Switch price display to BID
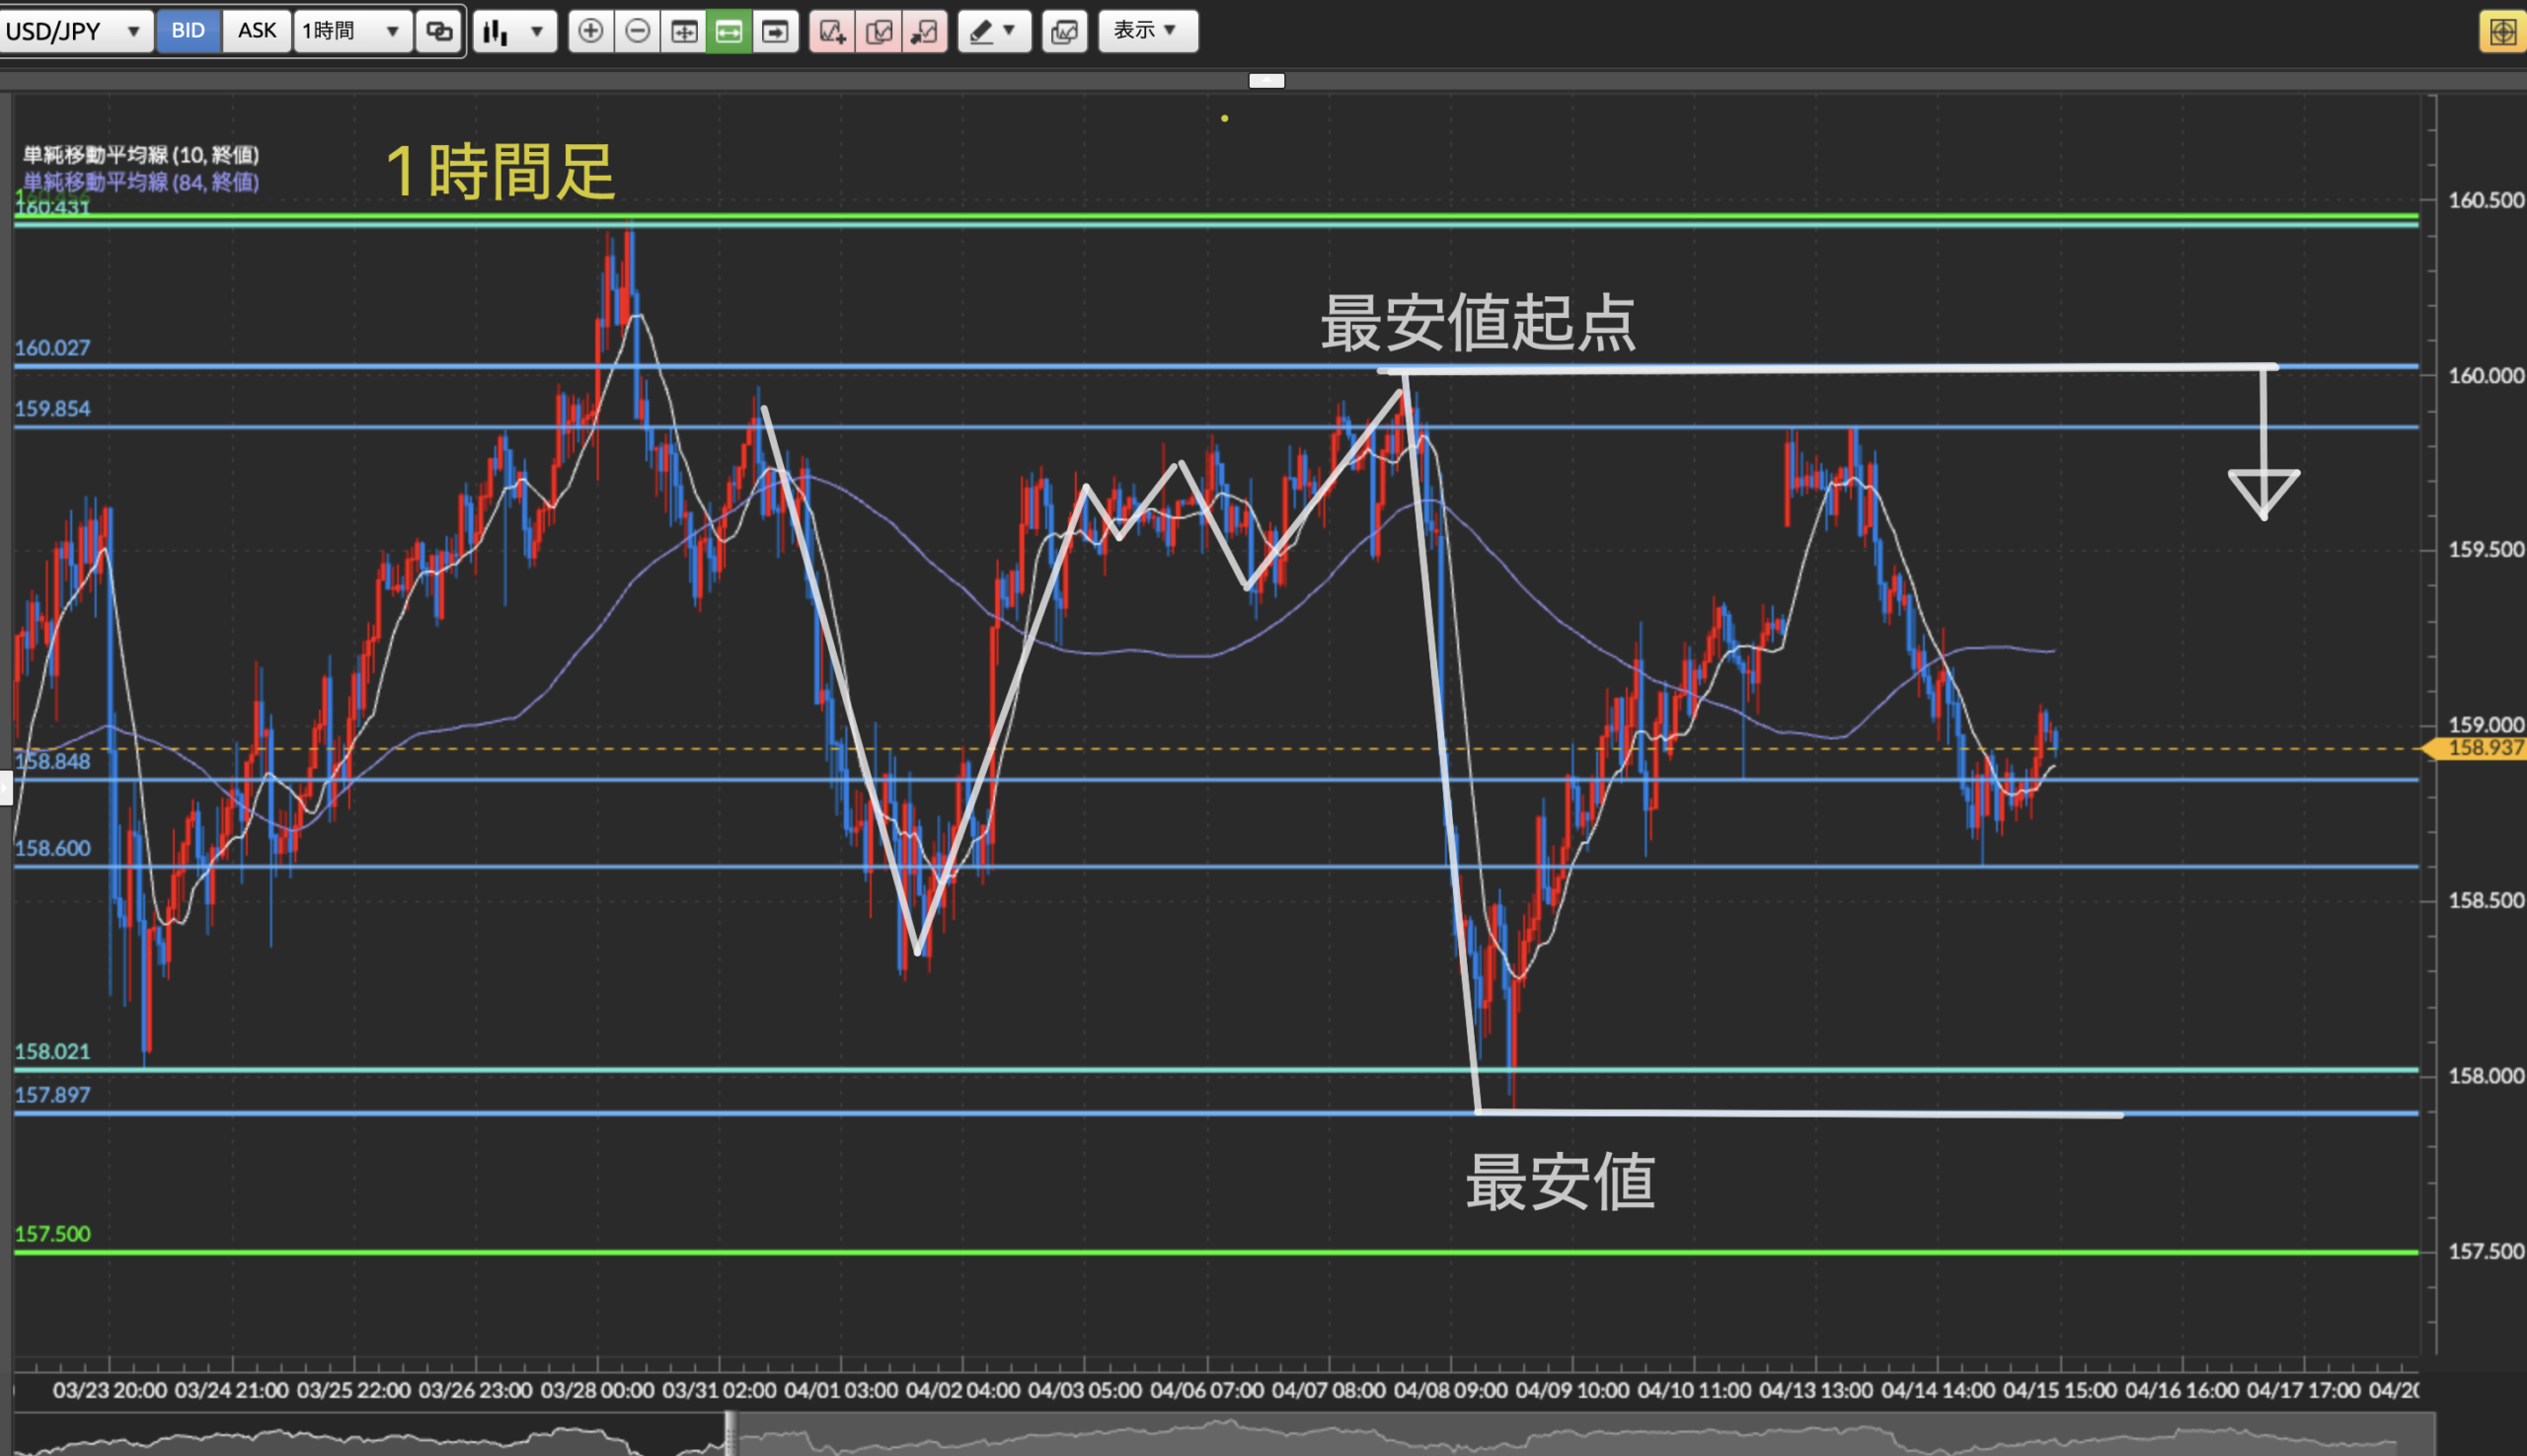This screenshot has height=1456, width=2527. [188, 31]
